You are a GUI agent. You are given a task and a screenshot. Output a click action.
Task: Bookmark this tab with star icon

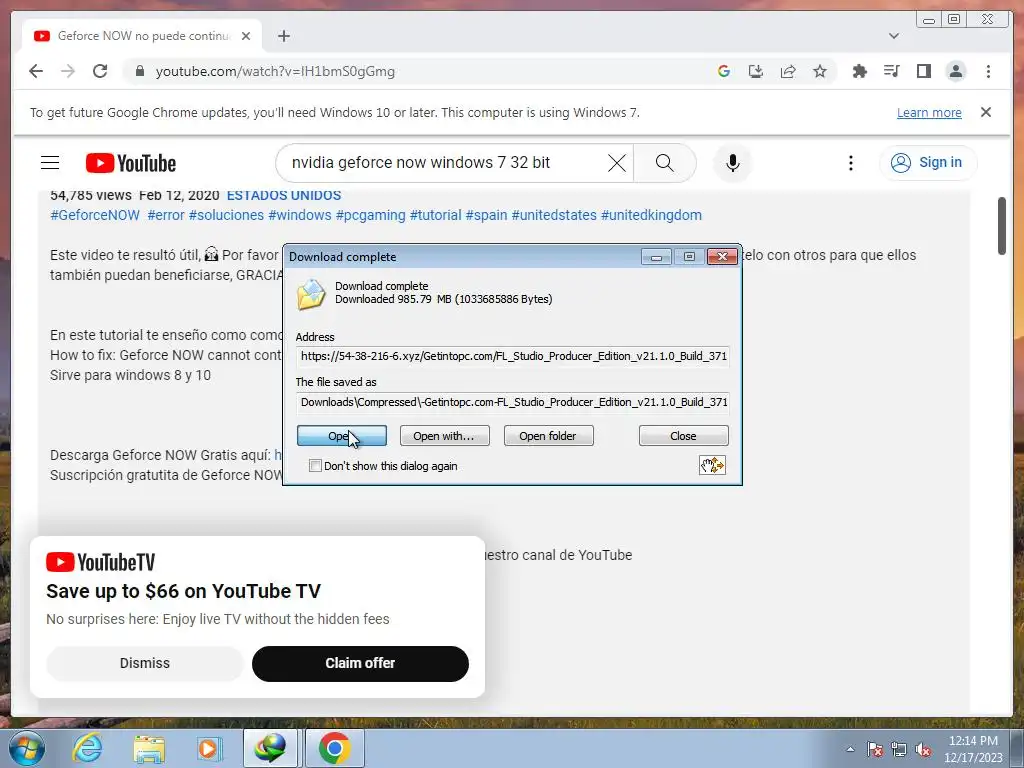820,71
